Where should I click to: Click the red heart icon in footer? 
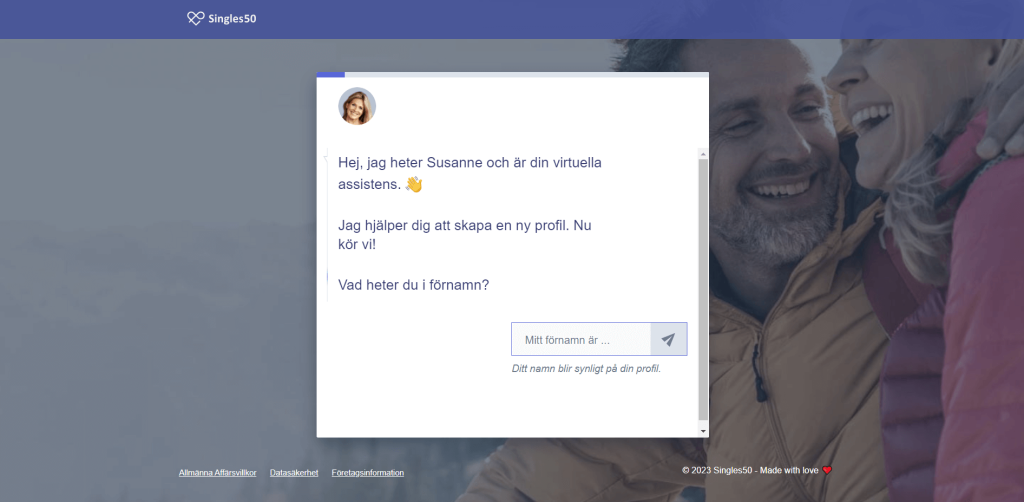(827, 470)
